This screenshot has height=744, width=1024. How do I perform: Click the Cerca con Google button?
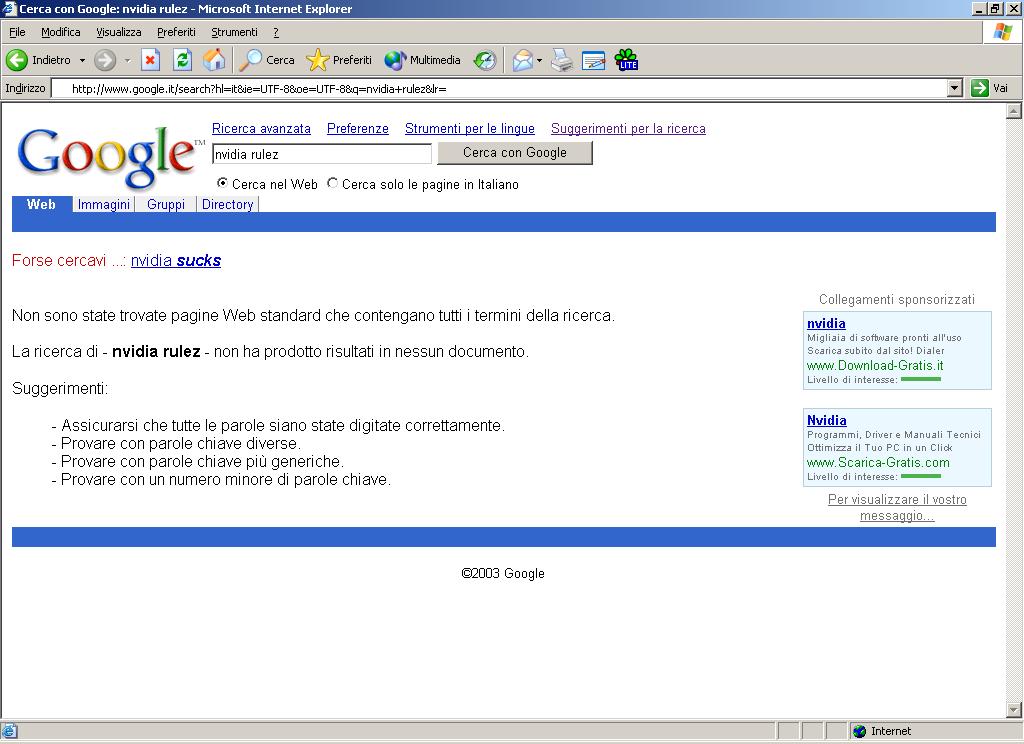(x=515, y=153)
